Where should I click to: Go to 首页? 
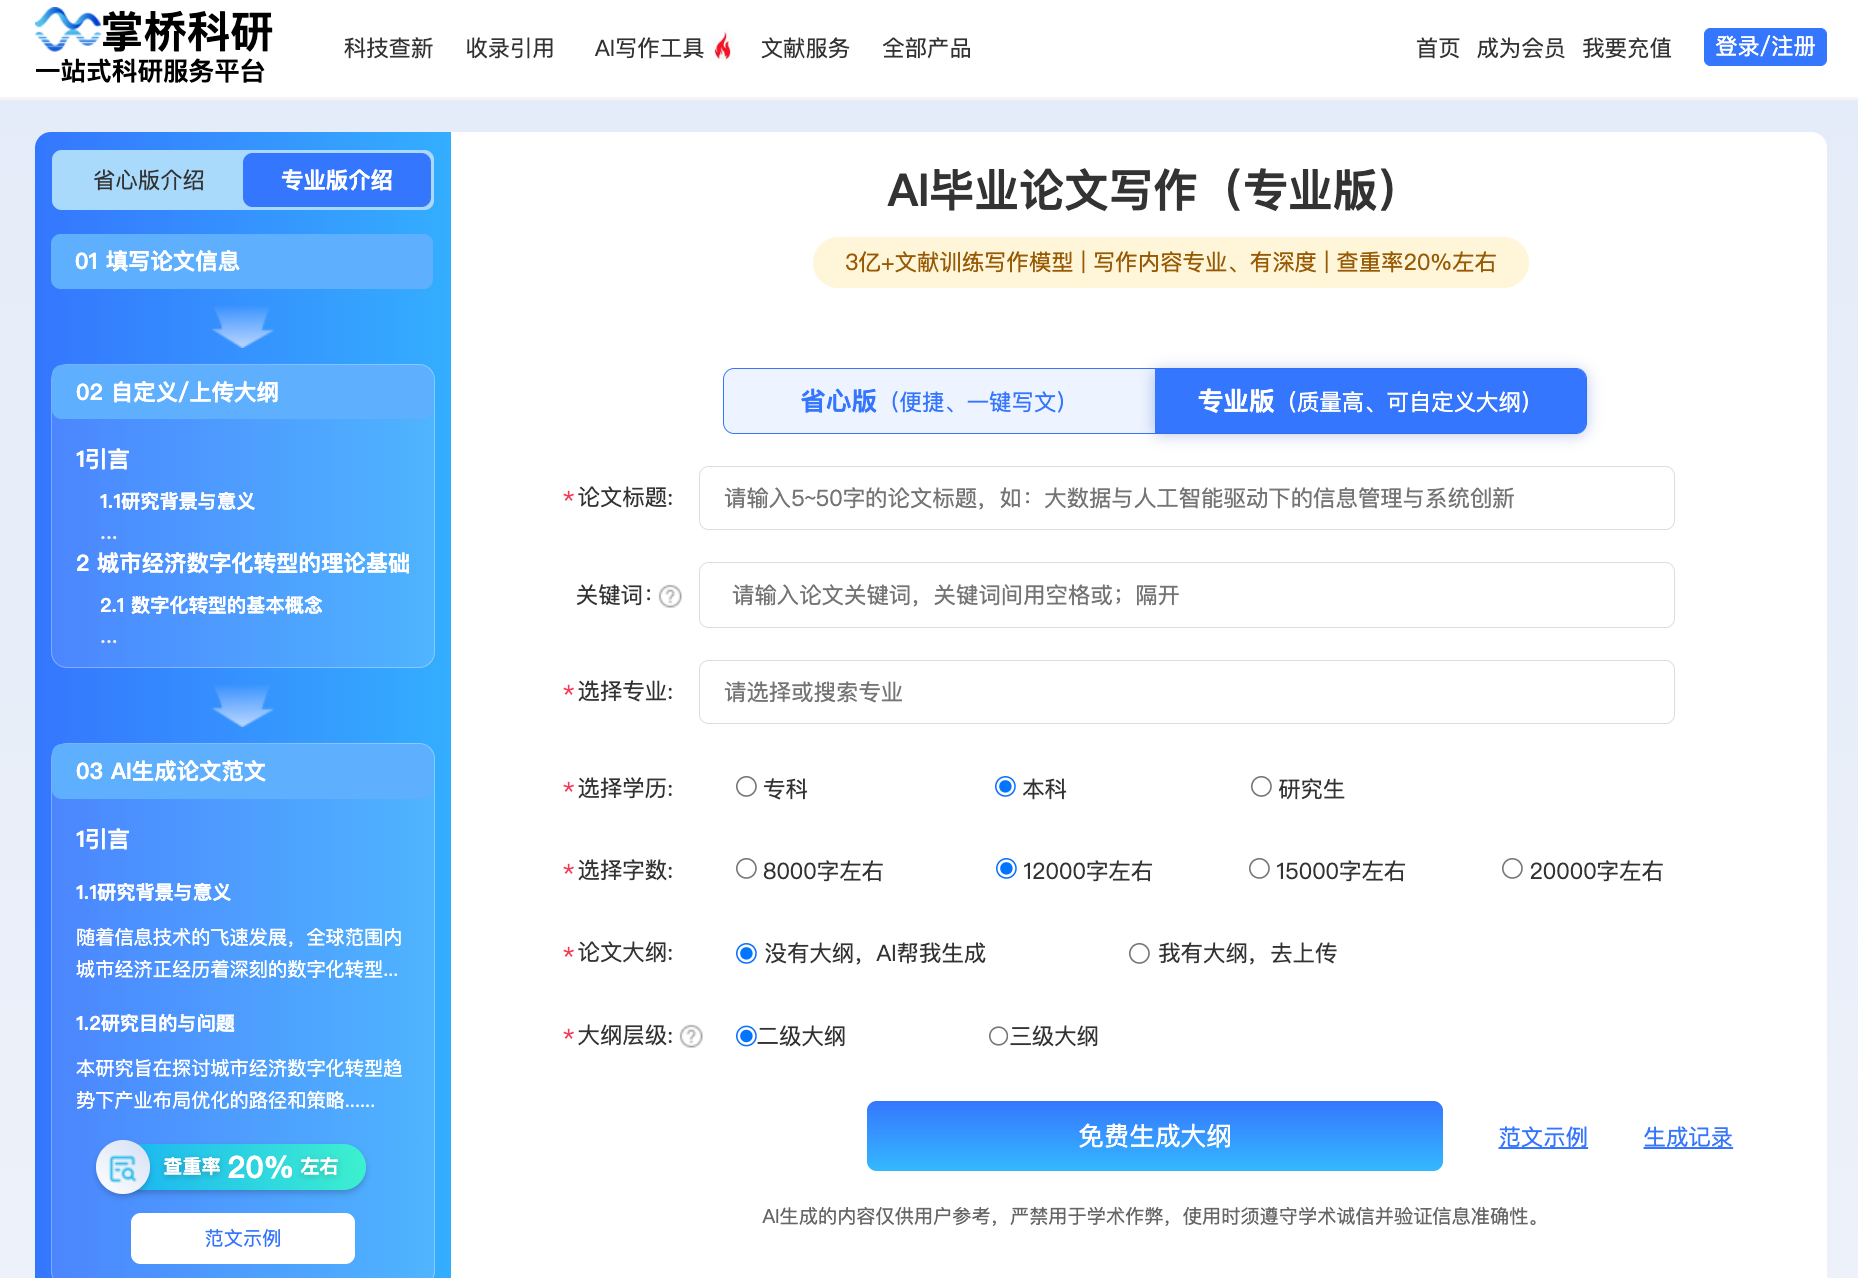click(1438, 48)
